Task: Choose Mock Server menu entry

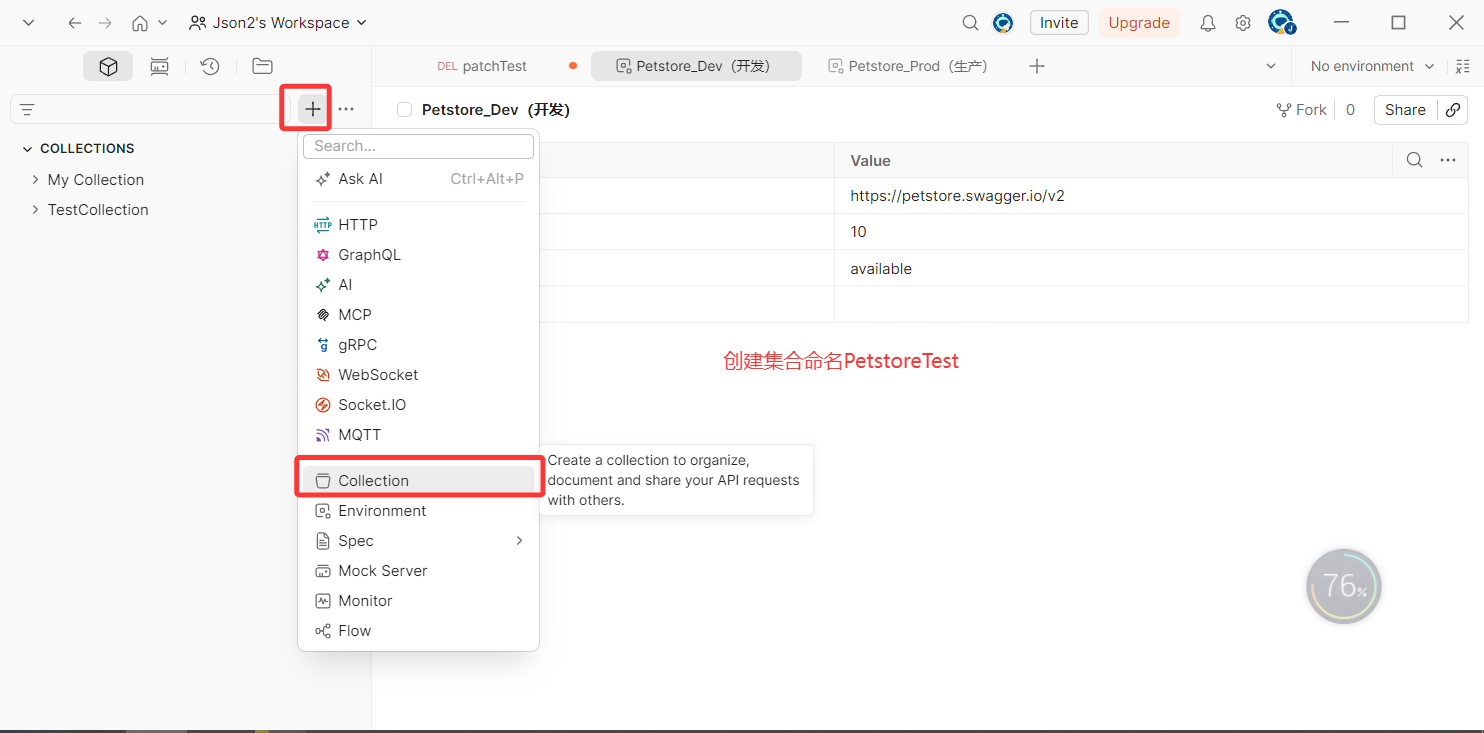Action: pos(418,571)
